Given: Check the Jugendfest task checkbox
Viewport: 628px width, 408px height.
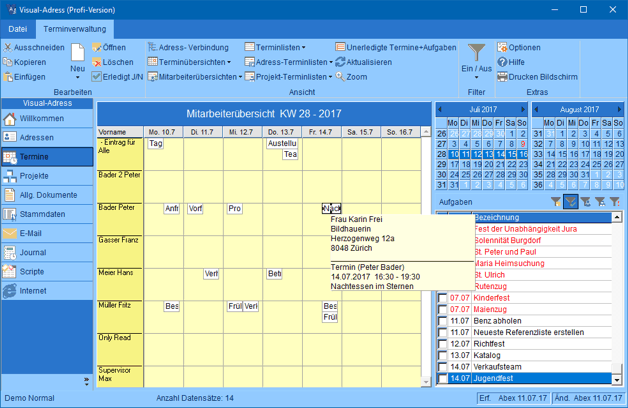Looking at the screenshot, I should 443,379.
